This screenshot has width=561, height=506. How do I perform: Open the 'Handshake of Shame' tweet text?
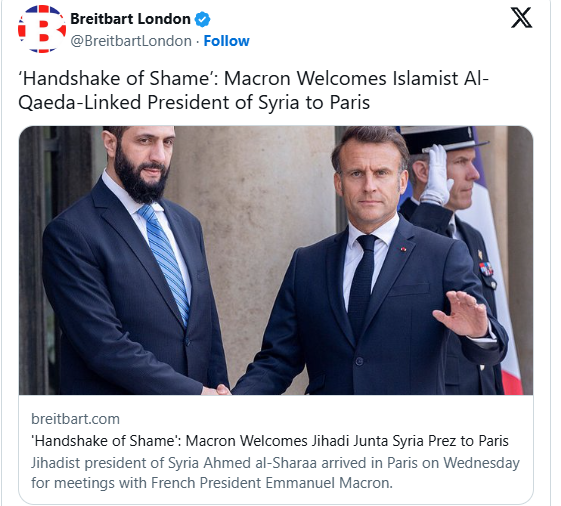tap(253, 90)
